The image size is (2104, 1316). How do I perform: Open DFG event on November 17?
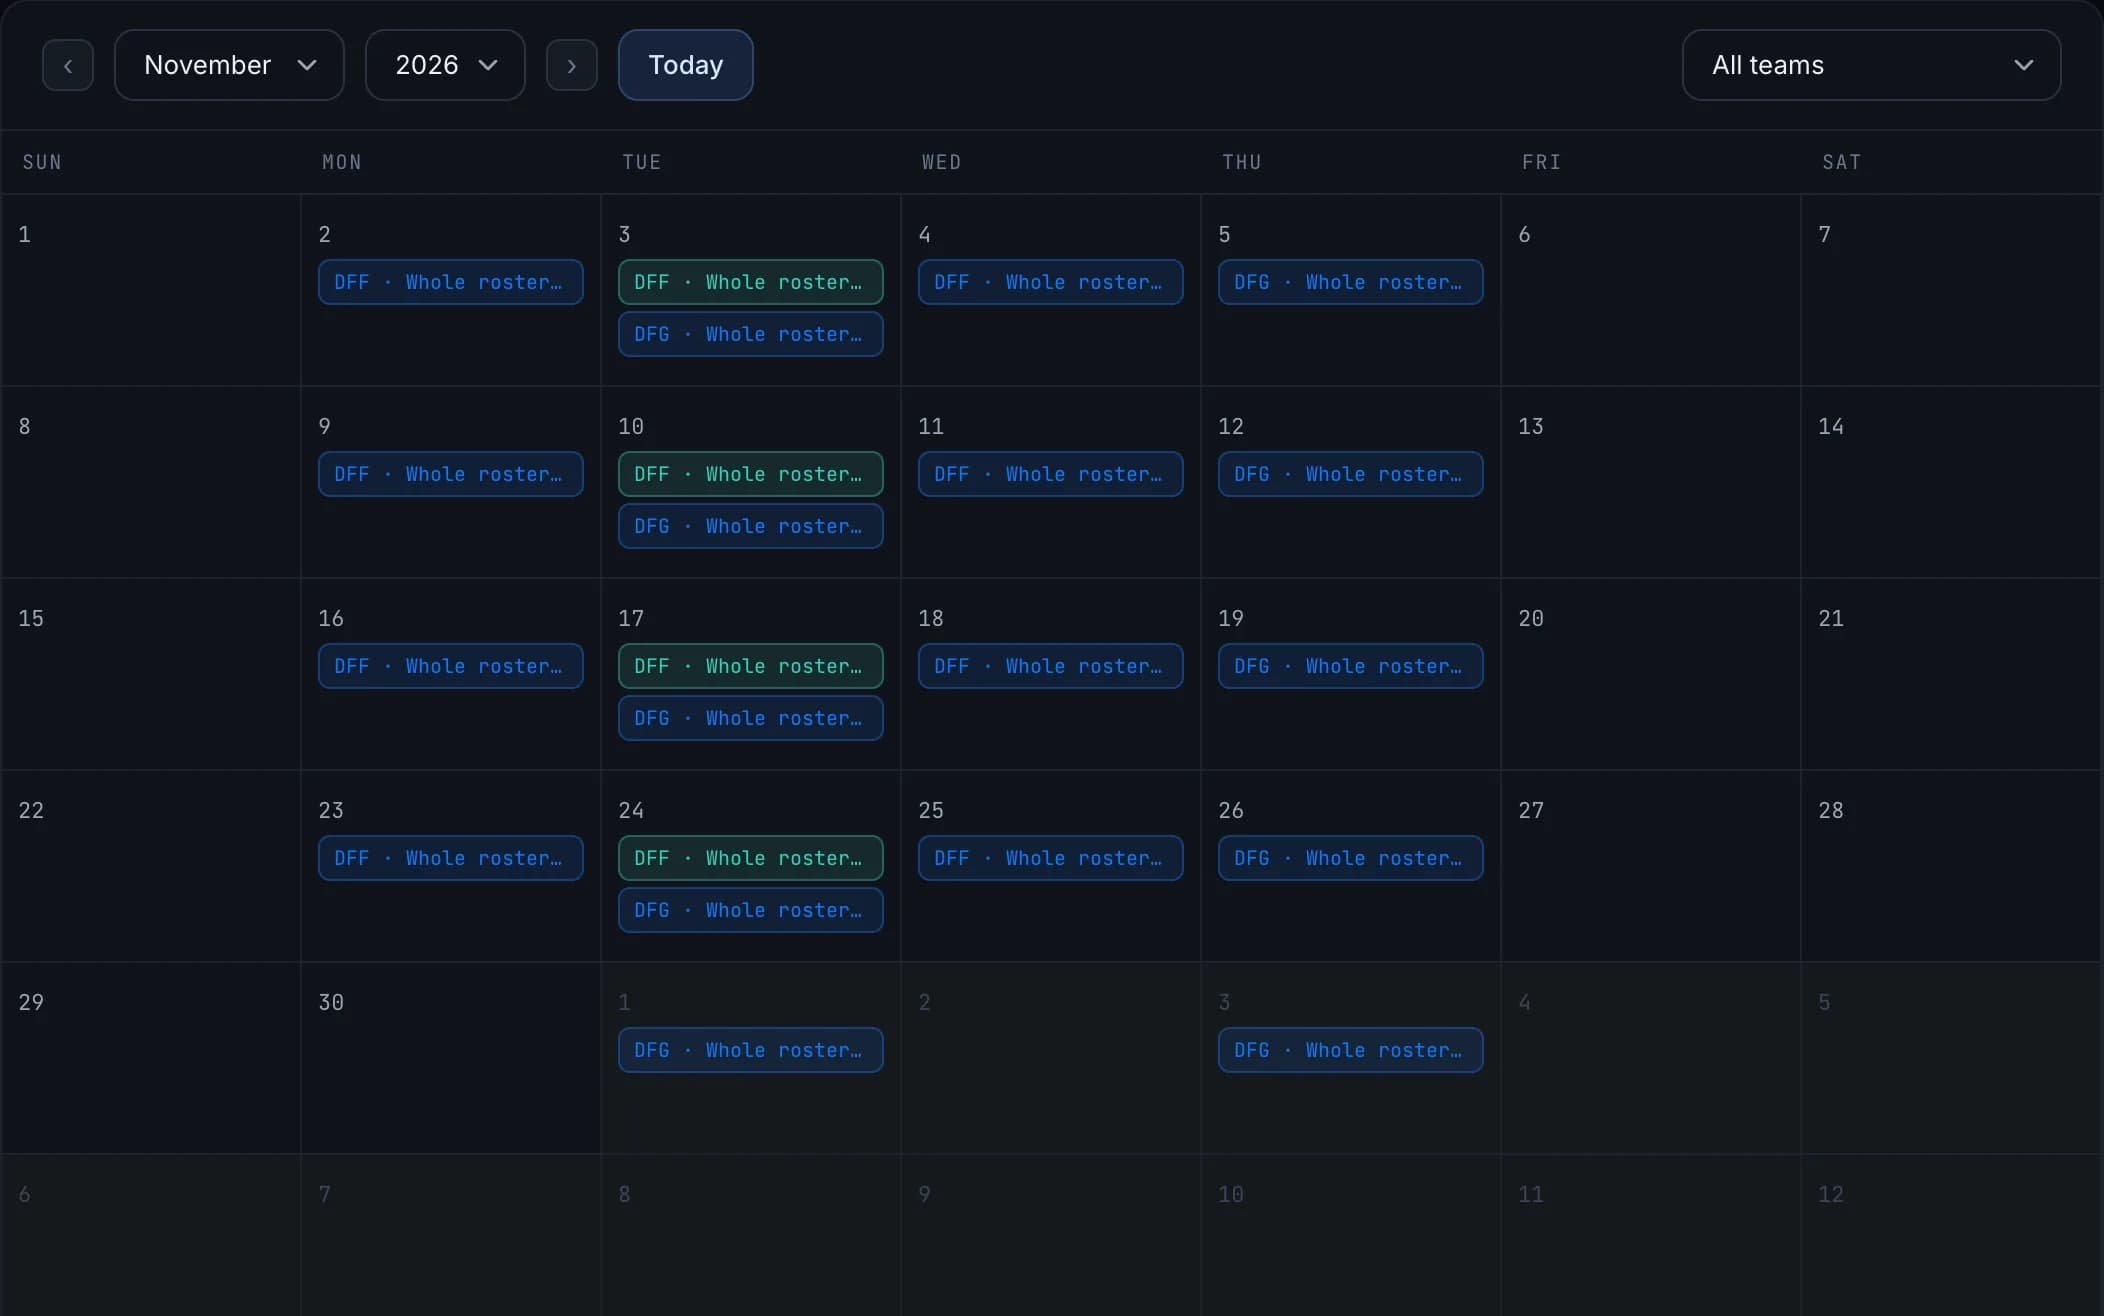tap(751, 718)
